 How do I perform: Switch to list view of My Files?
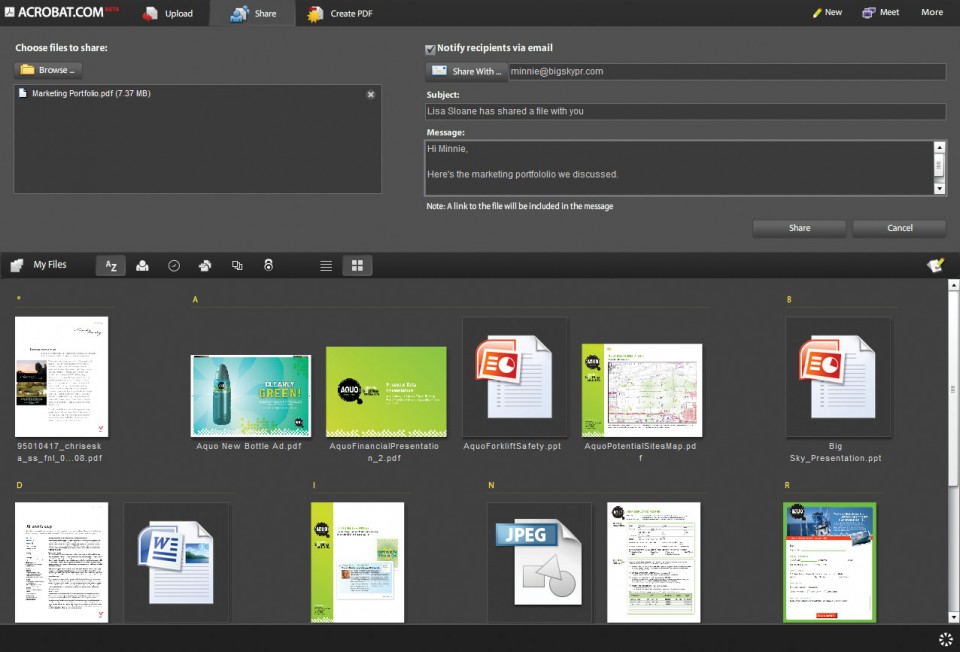click(326, 265)
